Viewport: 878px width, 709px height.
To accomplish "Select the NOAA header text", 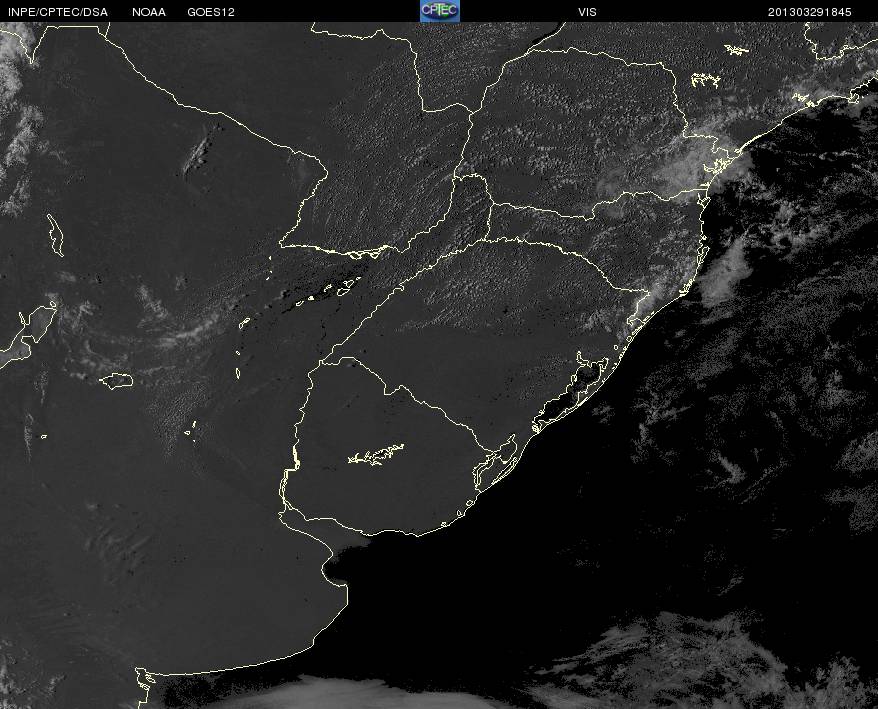I will coord(149,12).
